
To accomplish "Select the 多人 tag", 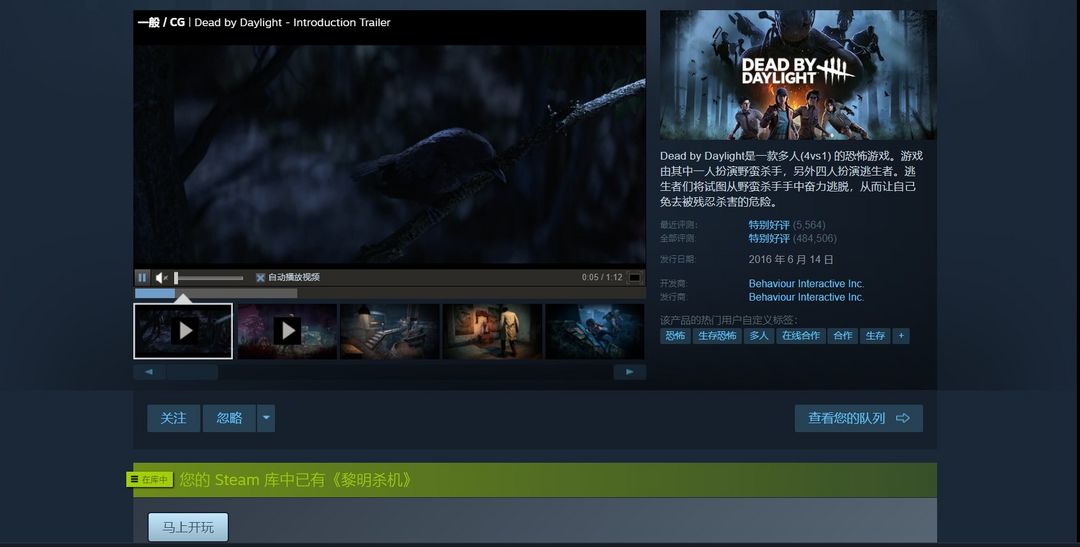I will (759, 336).
